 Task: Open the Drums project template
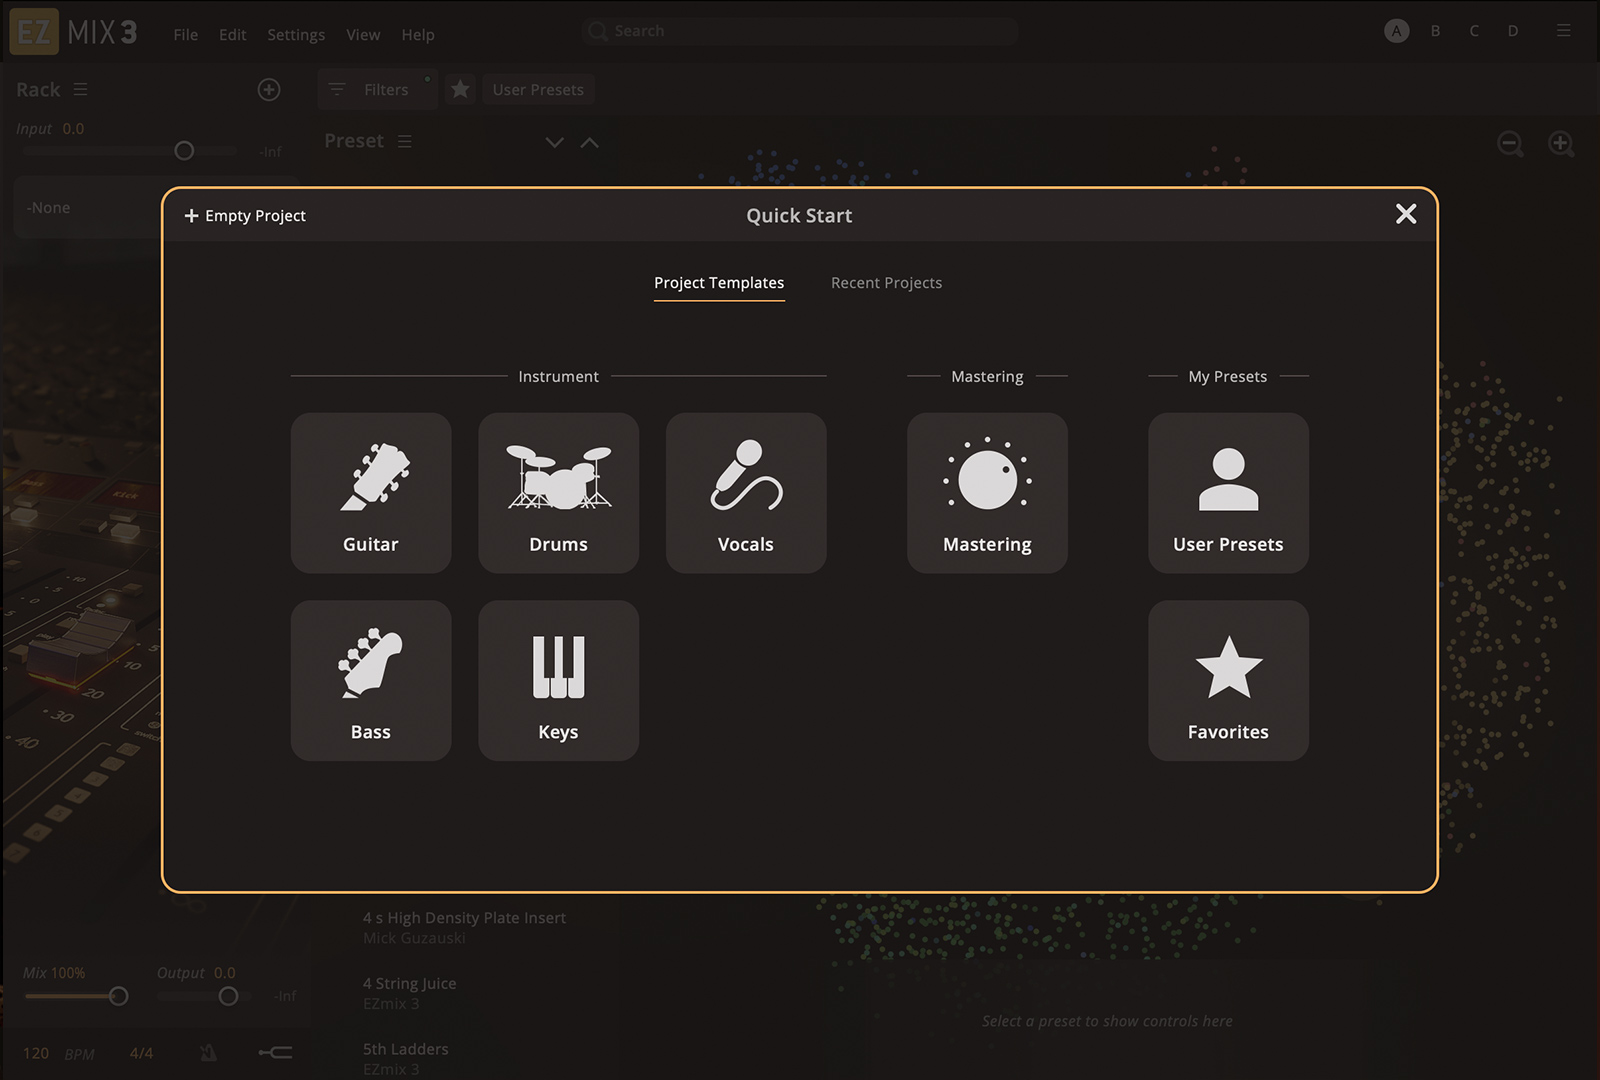(x=558, y=493)
